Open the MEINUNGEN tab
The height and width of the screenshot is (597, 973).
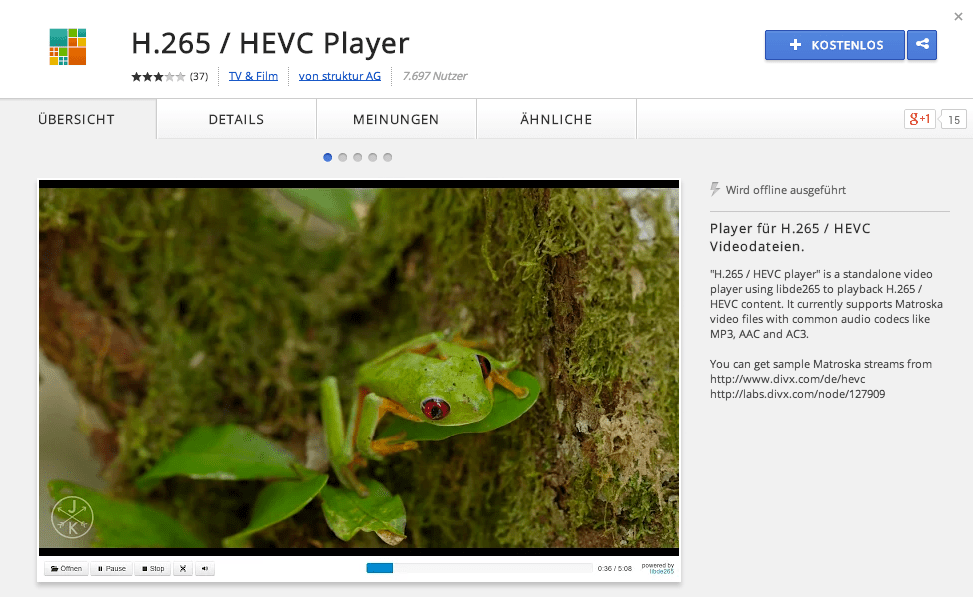pyautogui.click(x=396, y=119)
